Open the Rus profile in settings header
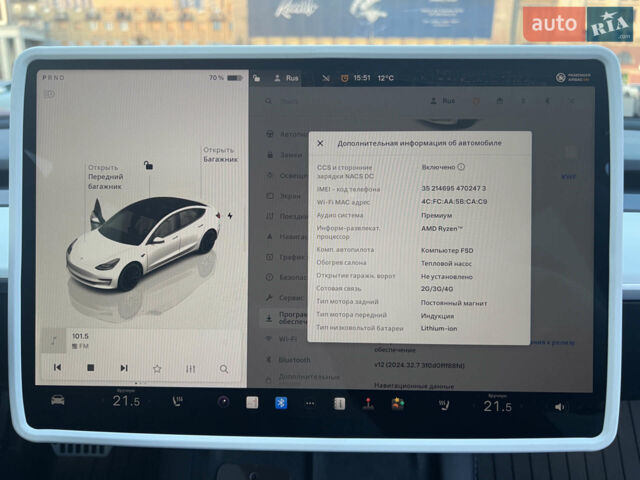The width and height of the screenshot is (640, 480). (443, 101)
